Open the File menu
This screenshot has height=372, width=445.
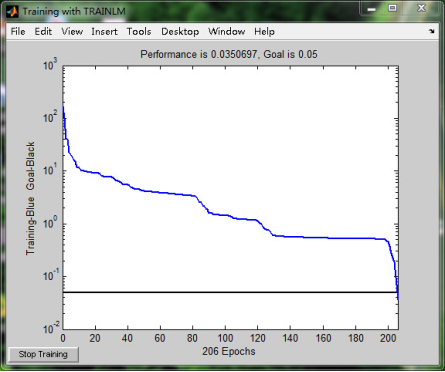pyautogui.click(x=18, y=32)
